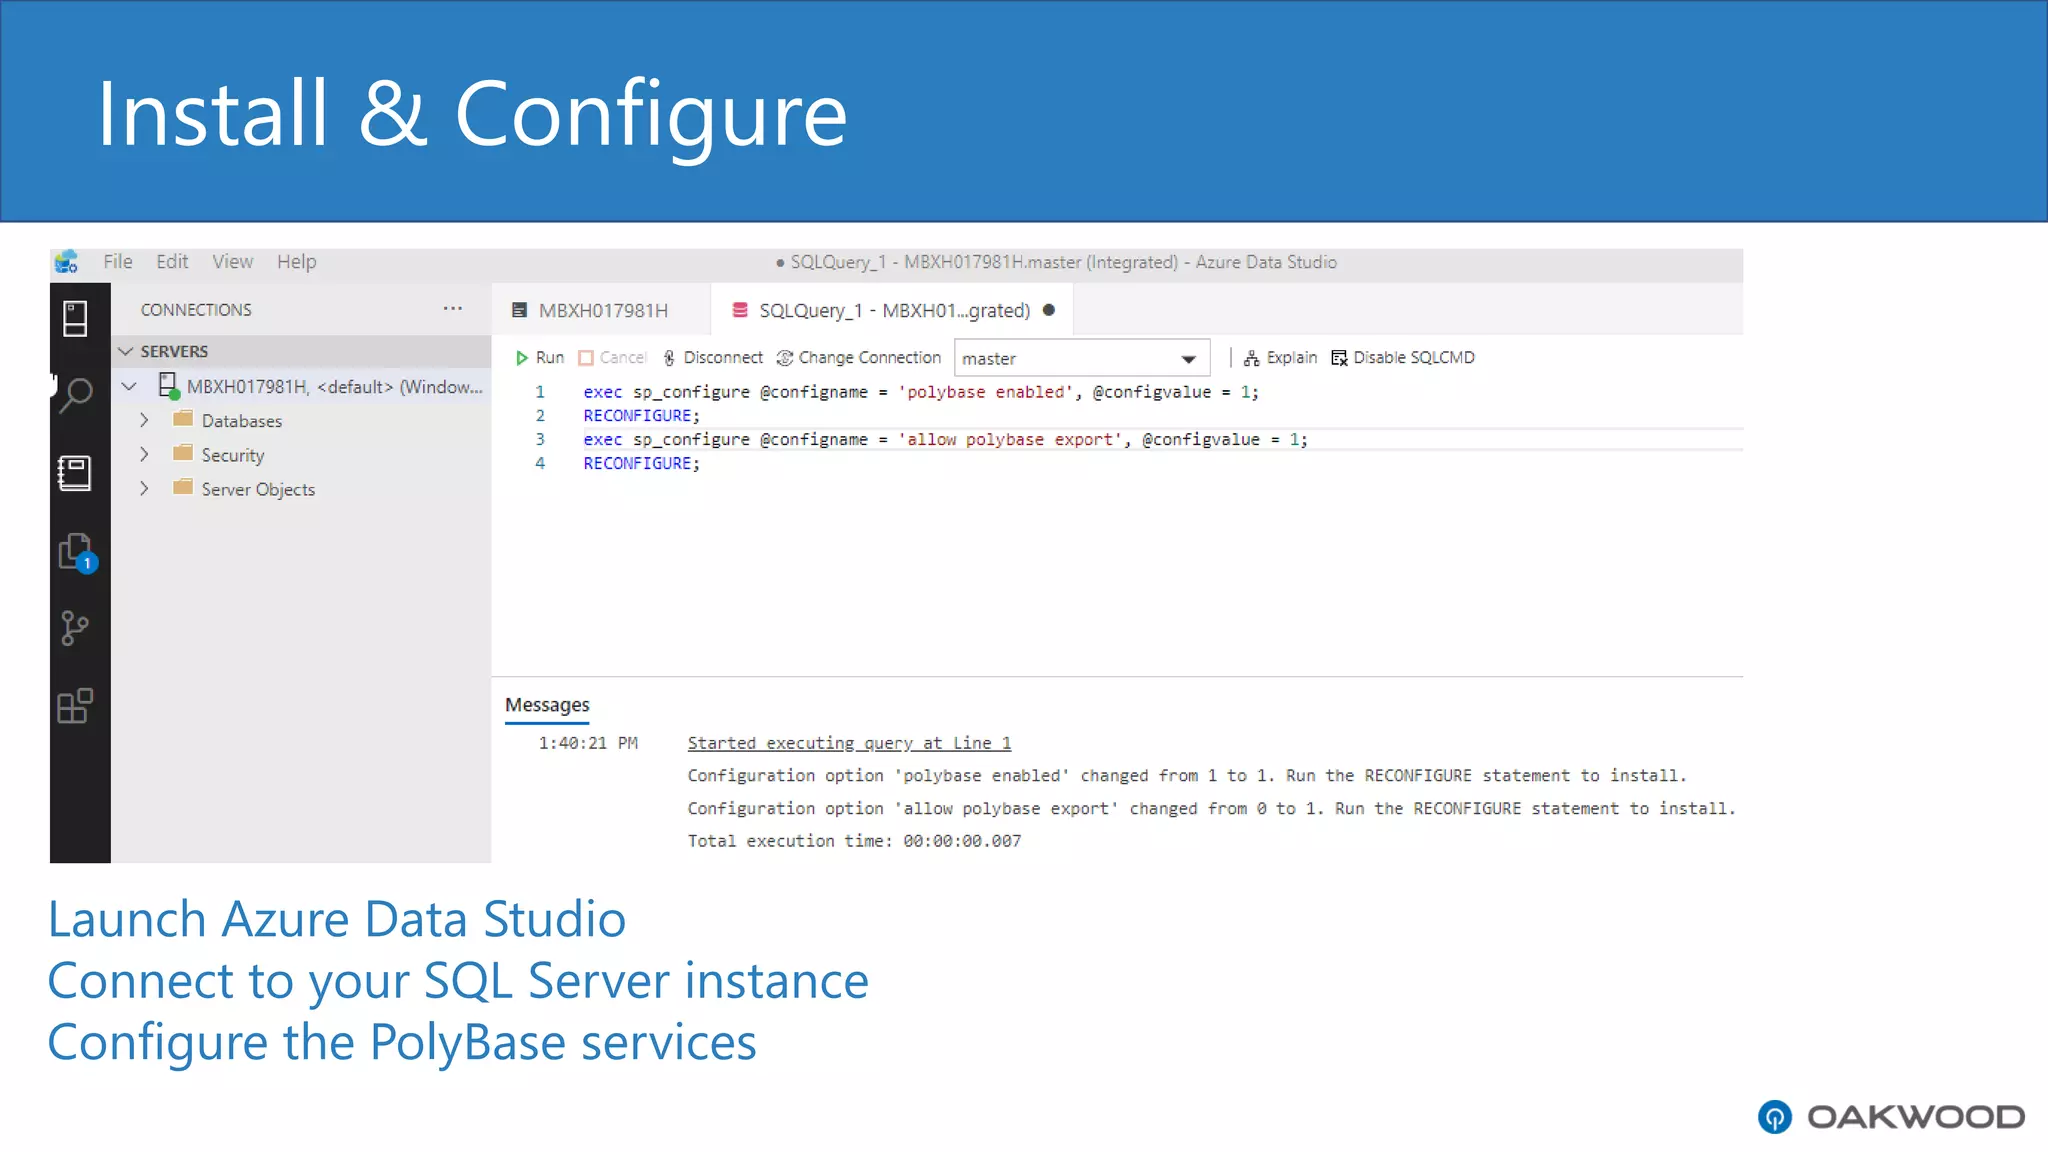
Task: Open the Source Control sidebar icon
Action: tap(75, 629)
